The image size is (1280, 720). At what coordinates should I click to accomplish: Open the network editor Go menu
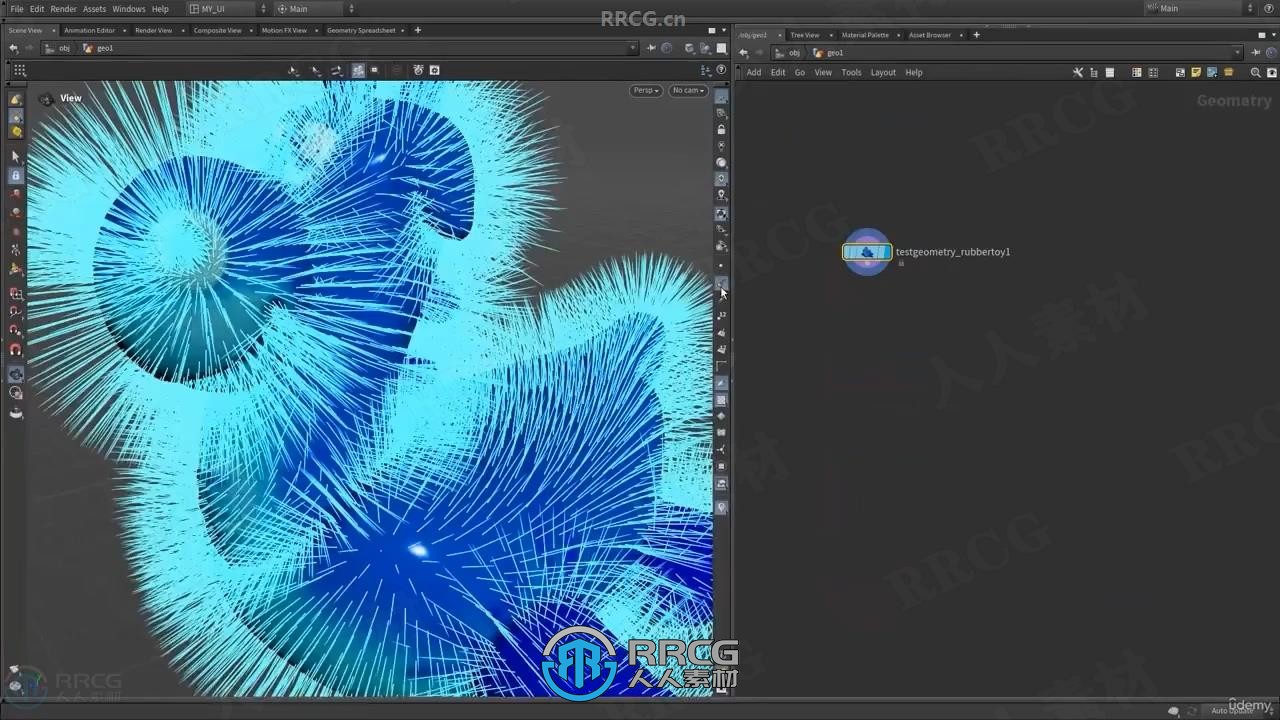[x=799, y=72]
